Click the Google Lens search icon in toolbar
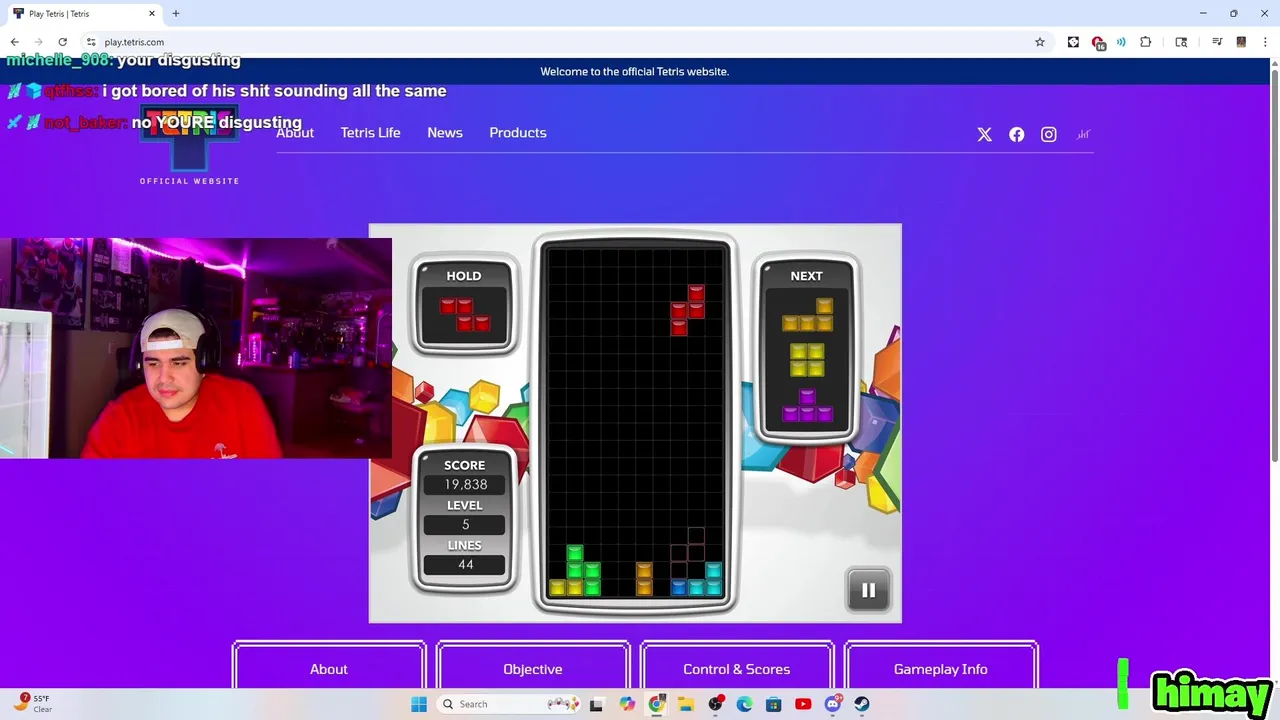The image size is (1280, 720). click(1181, 42)
